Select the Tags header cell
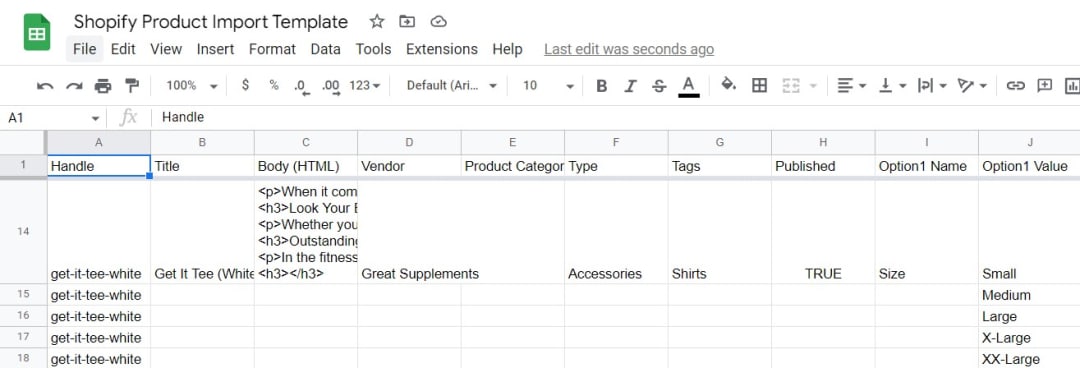Viewport: 1080px width, 368px height. [x=720, y=166]
